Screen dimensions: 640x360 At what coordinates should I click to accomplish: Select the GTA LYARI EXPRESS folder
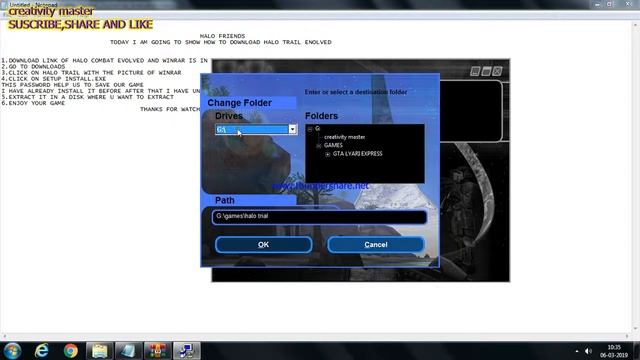tap(358, 154)
